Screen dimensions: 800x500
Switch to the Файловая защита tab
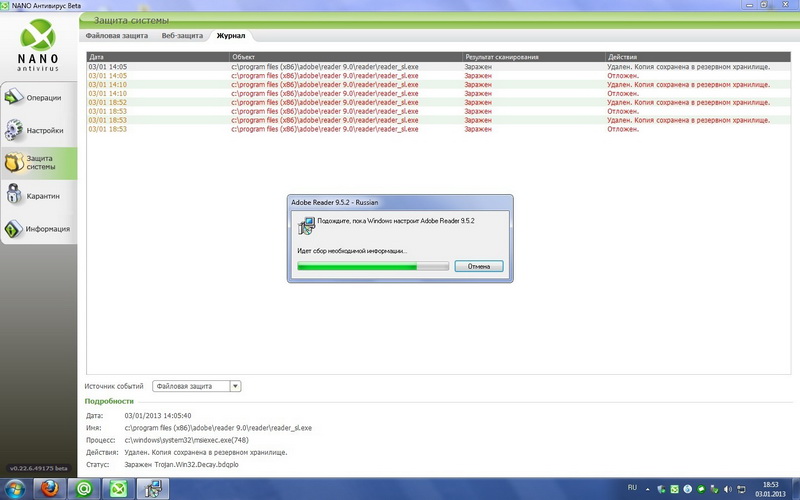point(118,36)
